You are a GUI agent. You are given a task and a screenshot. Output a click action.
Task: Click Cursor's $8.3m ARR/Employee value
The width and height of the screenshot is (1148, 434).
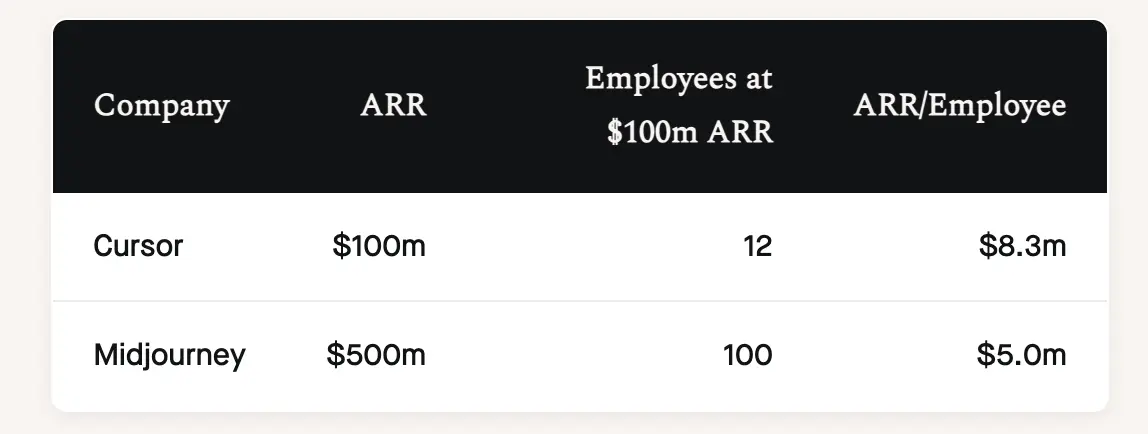point(1022,246)
